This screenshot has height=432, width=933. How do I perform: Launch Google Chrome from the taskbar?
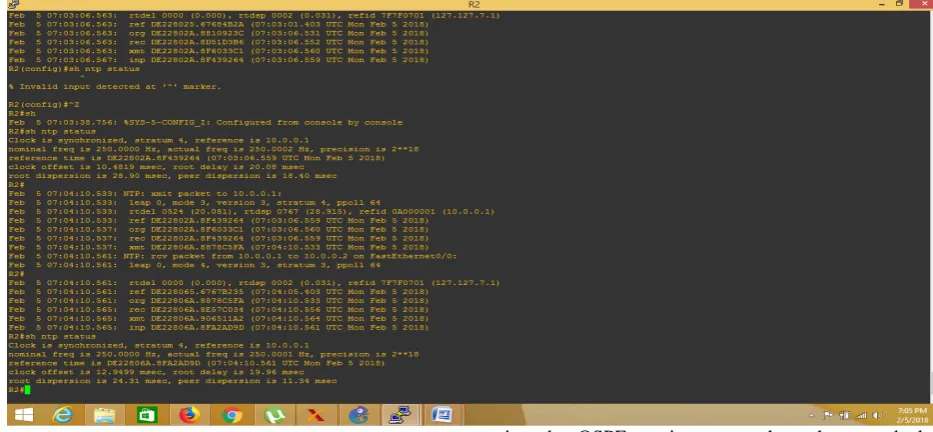pyautogui.click(x=231, y=415)
